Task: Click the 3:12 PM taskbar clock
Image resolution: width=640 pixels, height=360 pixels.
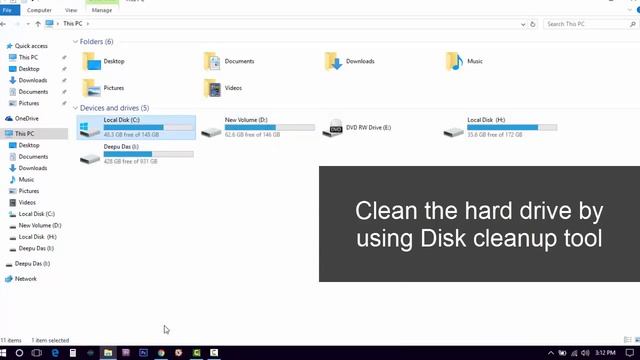Action: coord(605,353)
